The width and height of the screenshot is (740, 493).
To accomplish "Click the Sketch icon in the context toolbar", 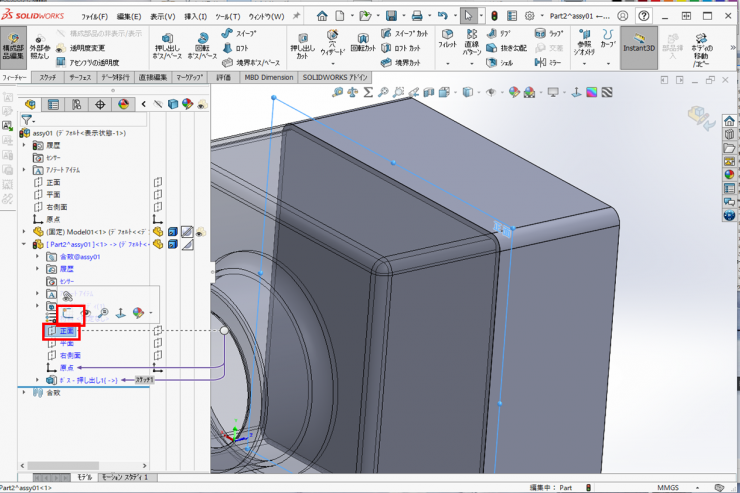I will [x=66, y=313].
